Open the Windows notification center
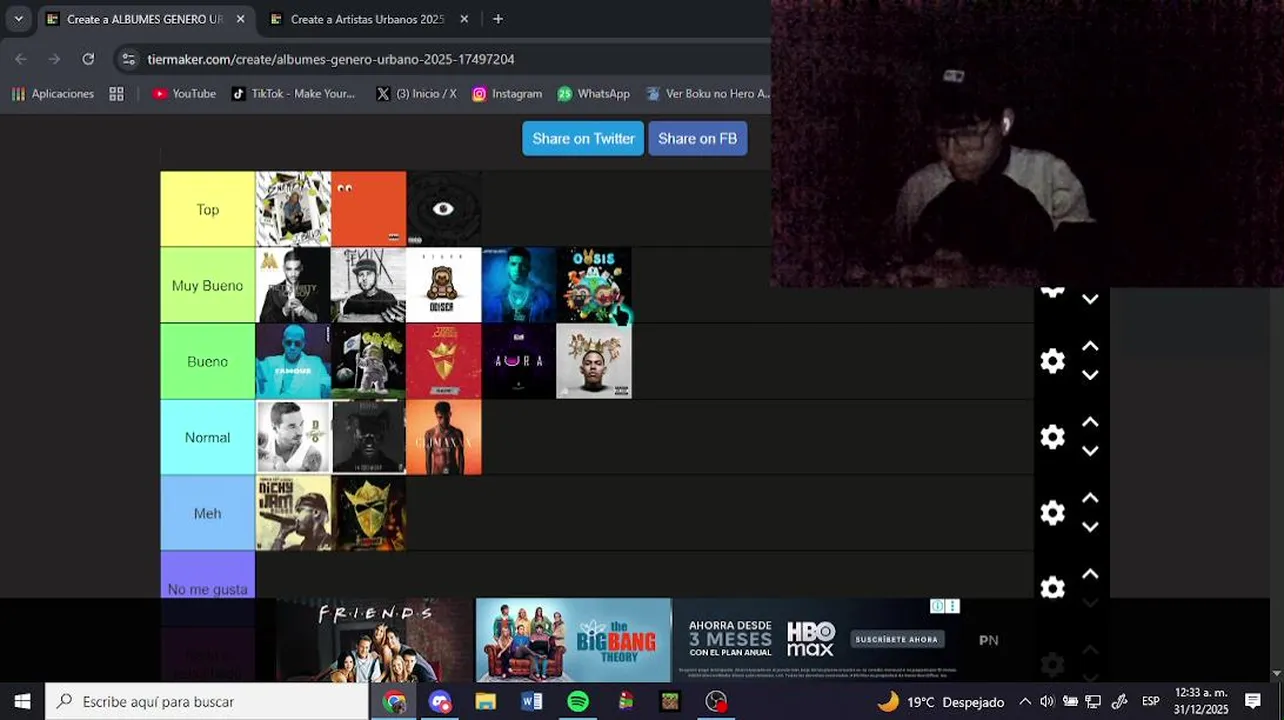Image resolution: width=1284 pixels, height=720 pixels. [x=1253, y=701]
